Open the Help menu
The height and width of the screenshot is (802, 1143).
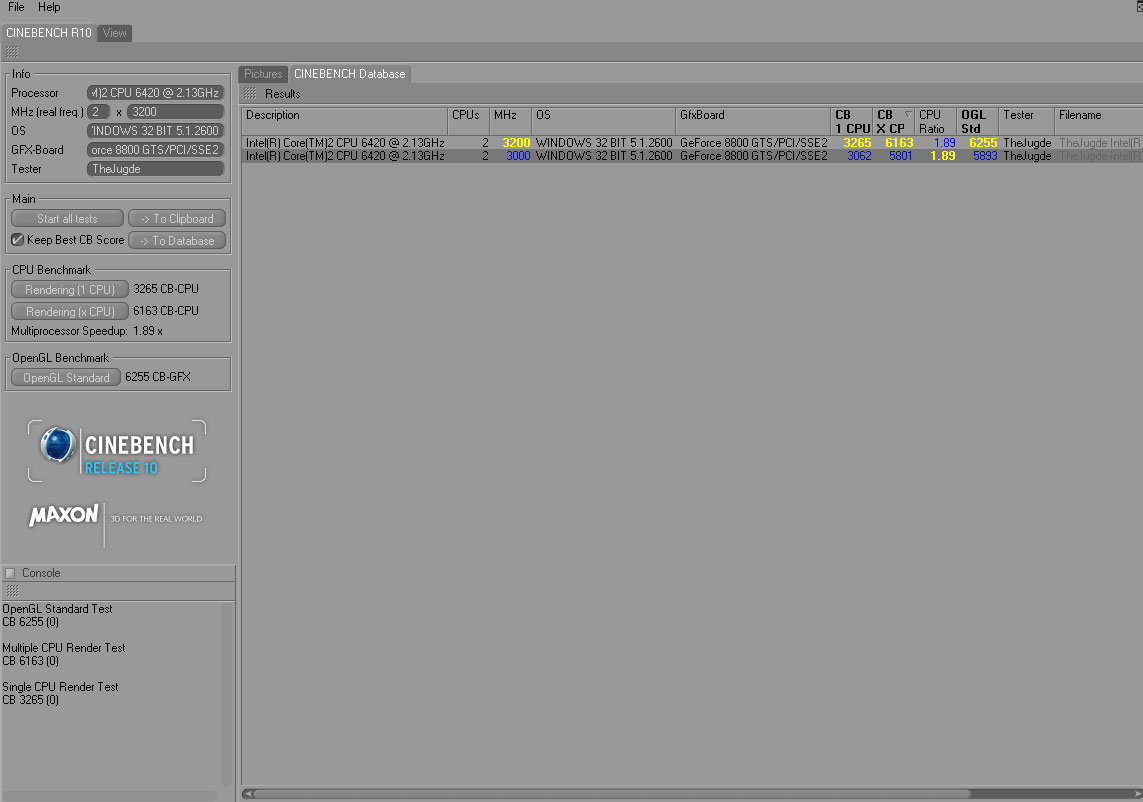(x=49, y=7)
